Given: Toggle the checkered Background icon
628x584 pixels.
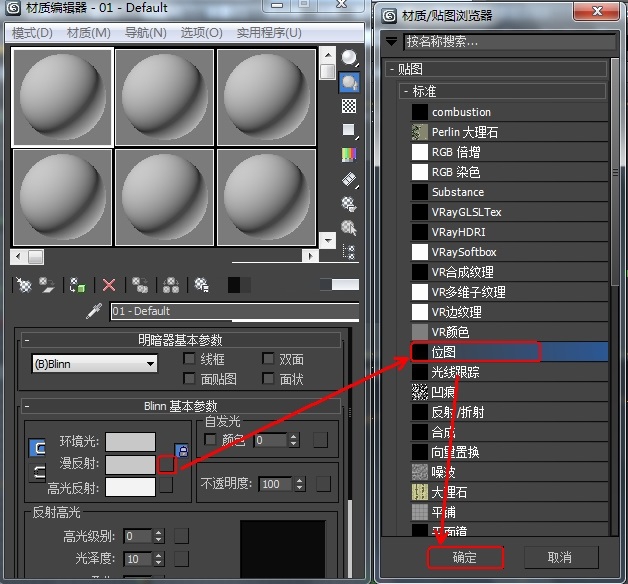Looking at the screenshot, I should (x=349, y=107).
